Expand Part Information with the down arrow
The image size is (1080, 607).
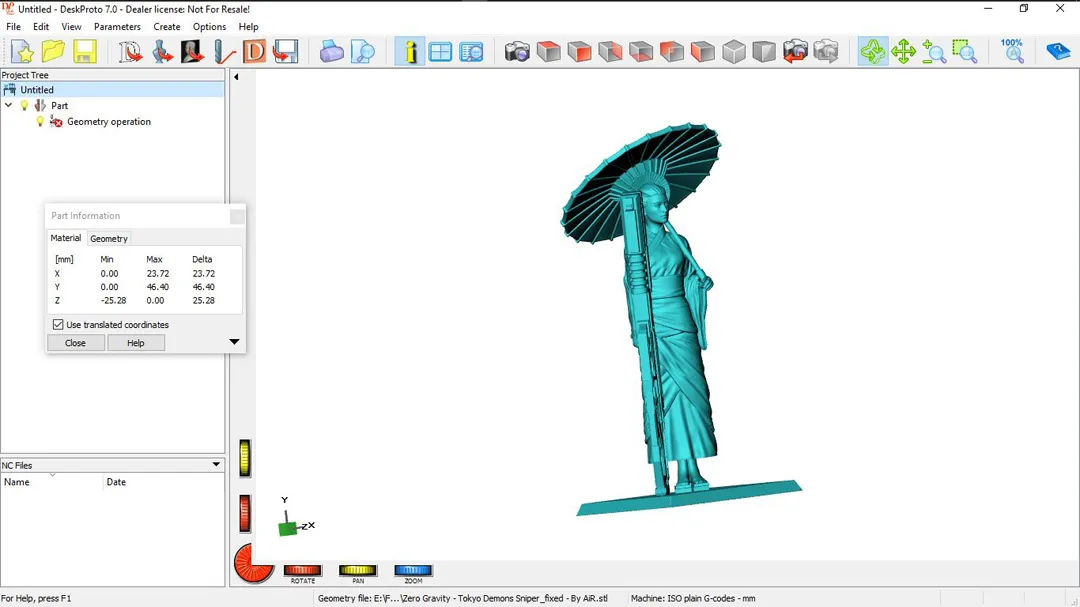point(234,342)
